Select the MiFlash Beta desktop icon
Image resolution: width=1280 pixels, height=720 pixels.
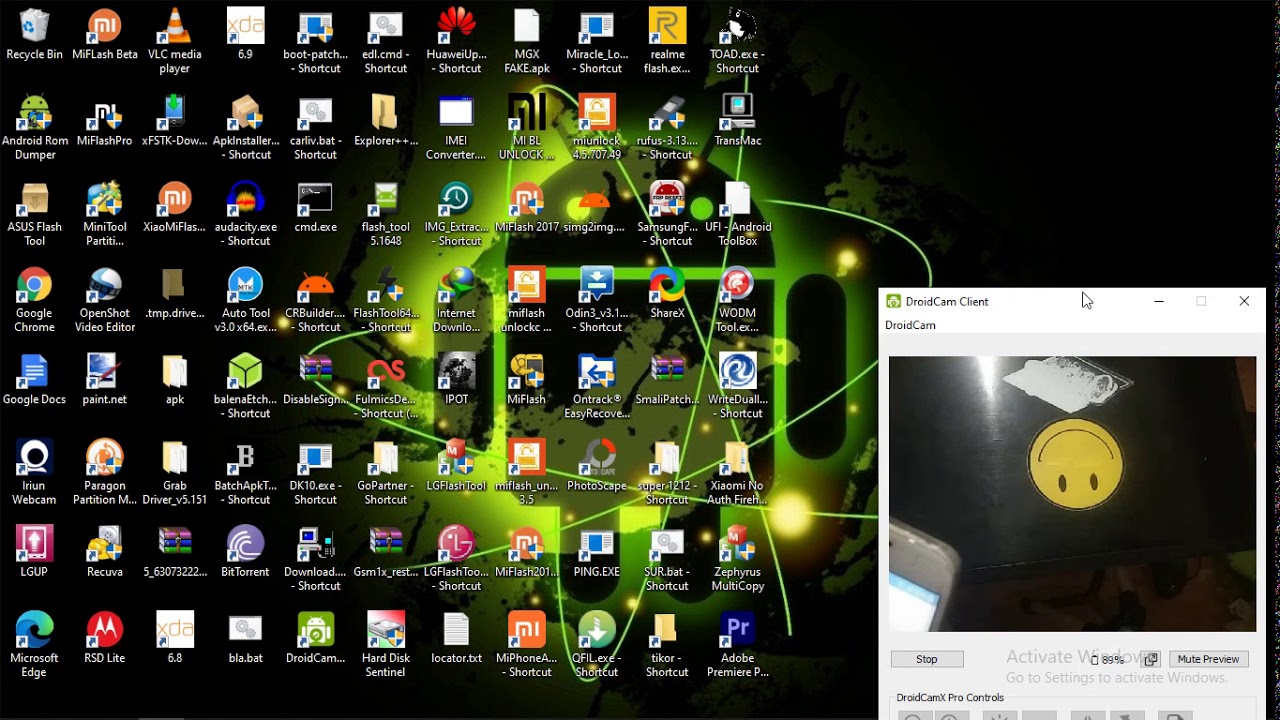[x=105, y=34]
